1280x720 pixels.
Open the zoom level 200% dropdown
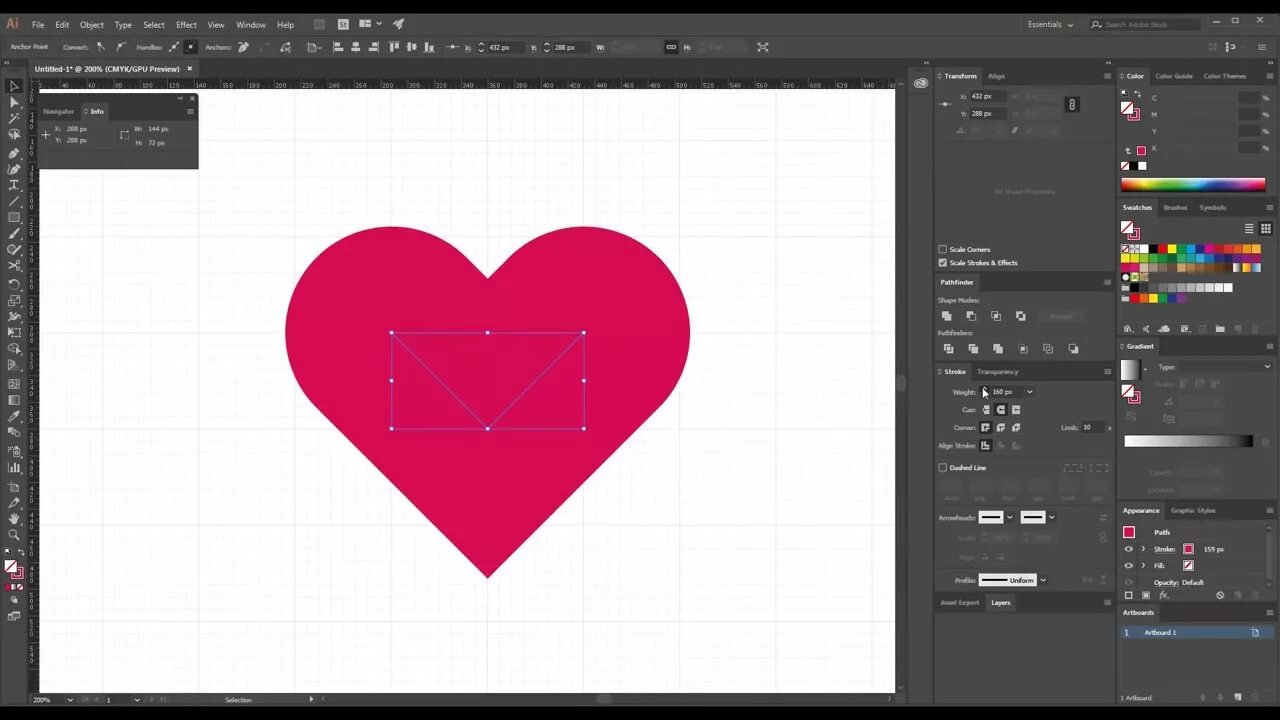[x=69, y=700]
